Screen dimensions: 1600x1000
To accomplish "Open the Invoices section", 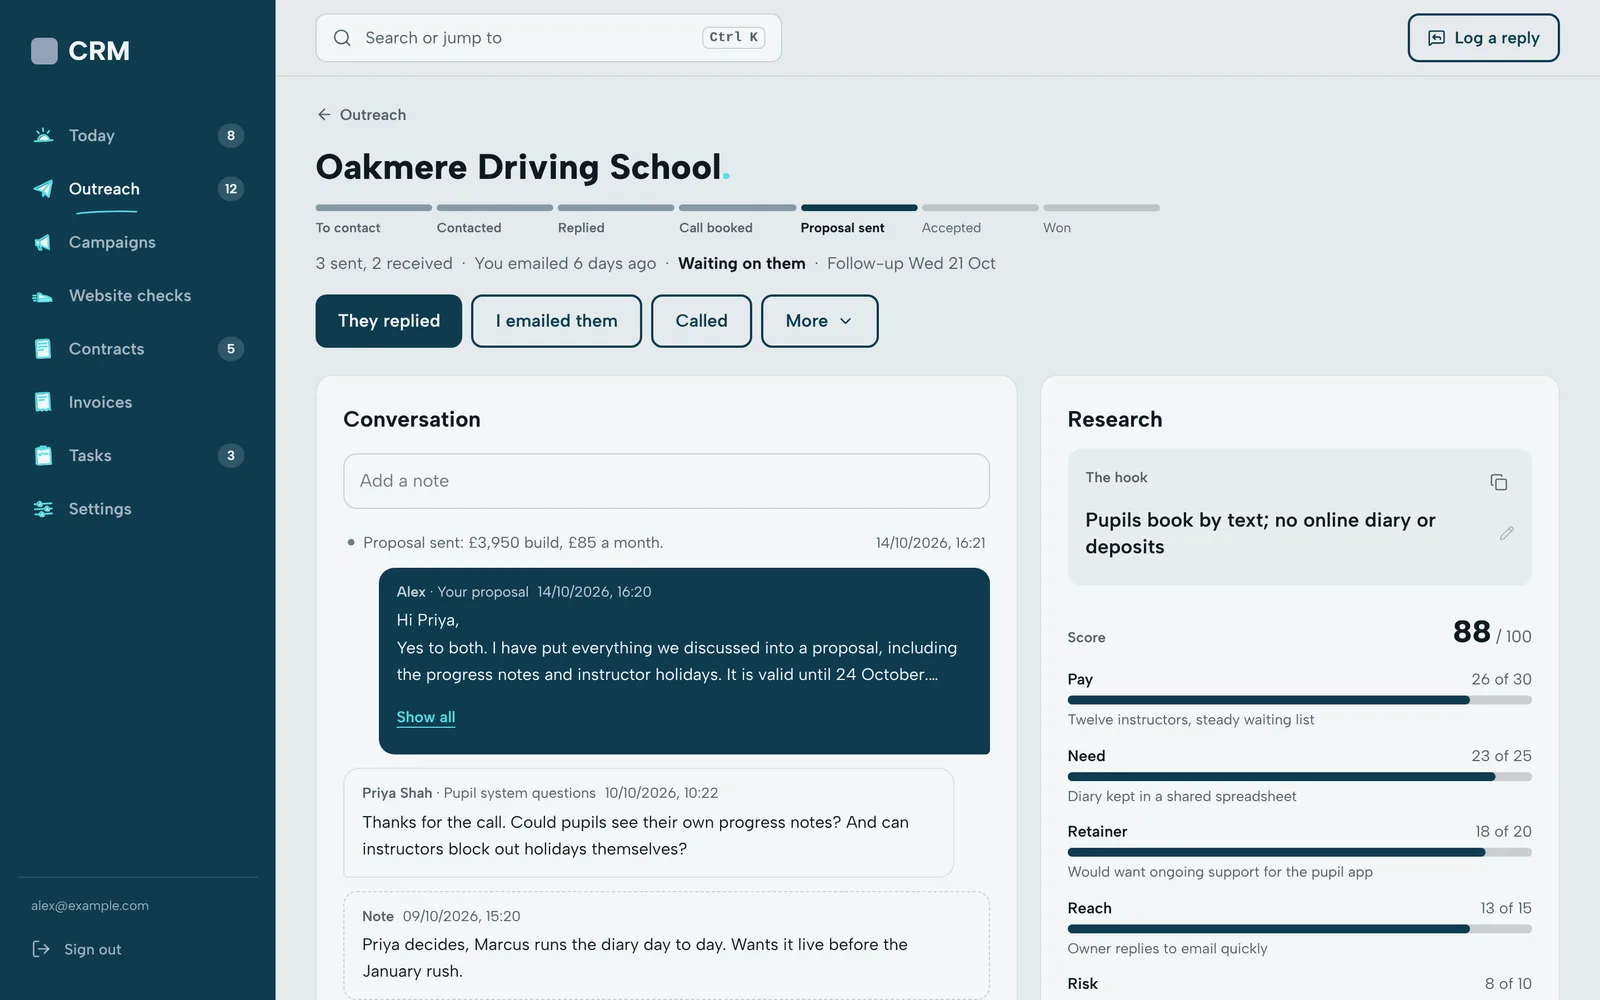I will tap(138, 402).
